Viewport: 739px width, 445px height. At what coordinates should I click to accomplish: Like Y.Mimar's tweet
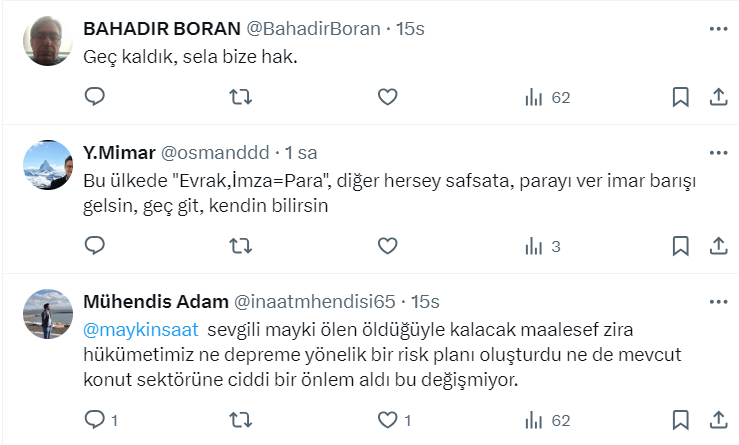tap(387, 245)
